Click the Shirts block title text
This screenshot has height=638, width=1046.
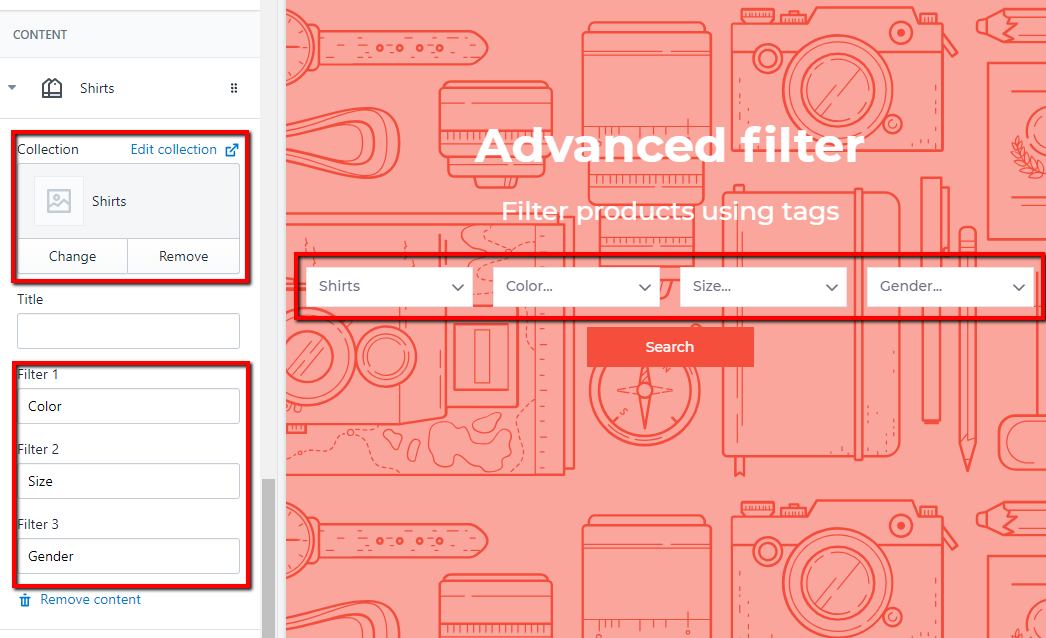pos(97,88)
